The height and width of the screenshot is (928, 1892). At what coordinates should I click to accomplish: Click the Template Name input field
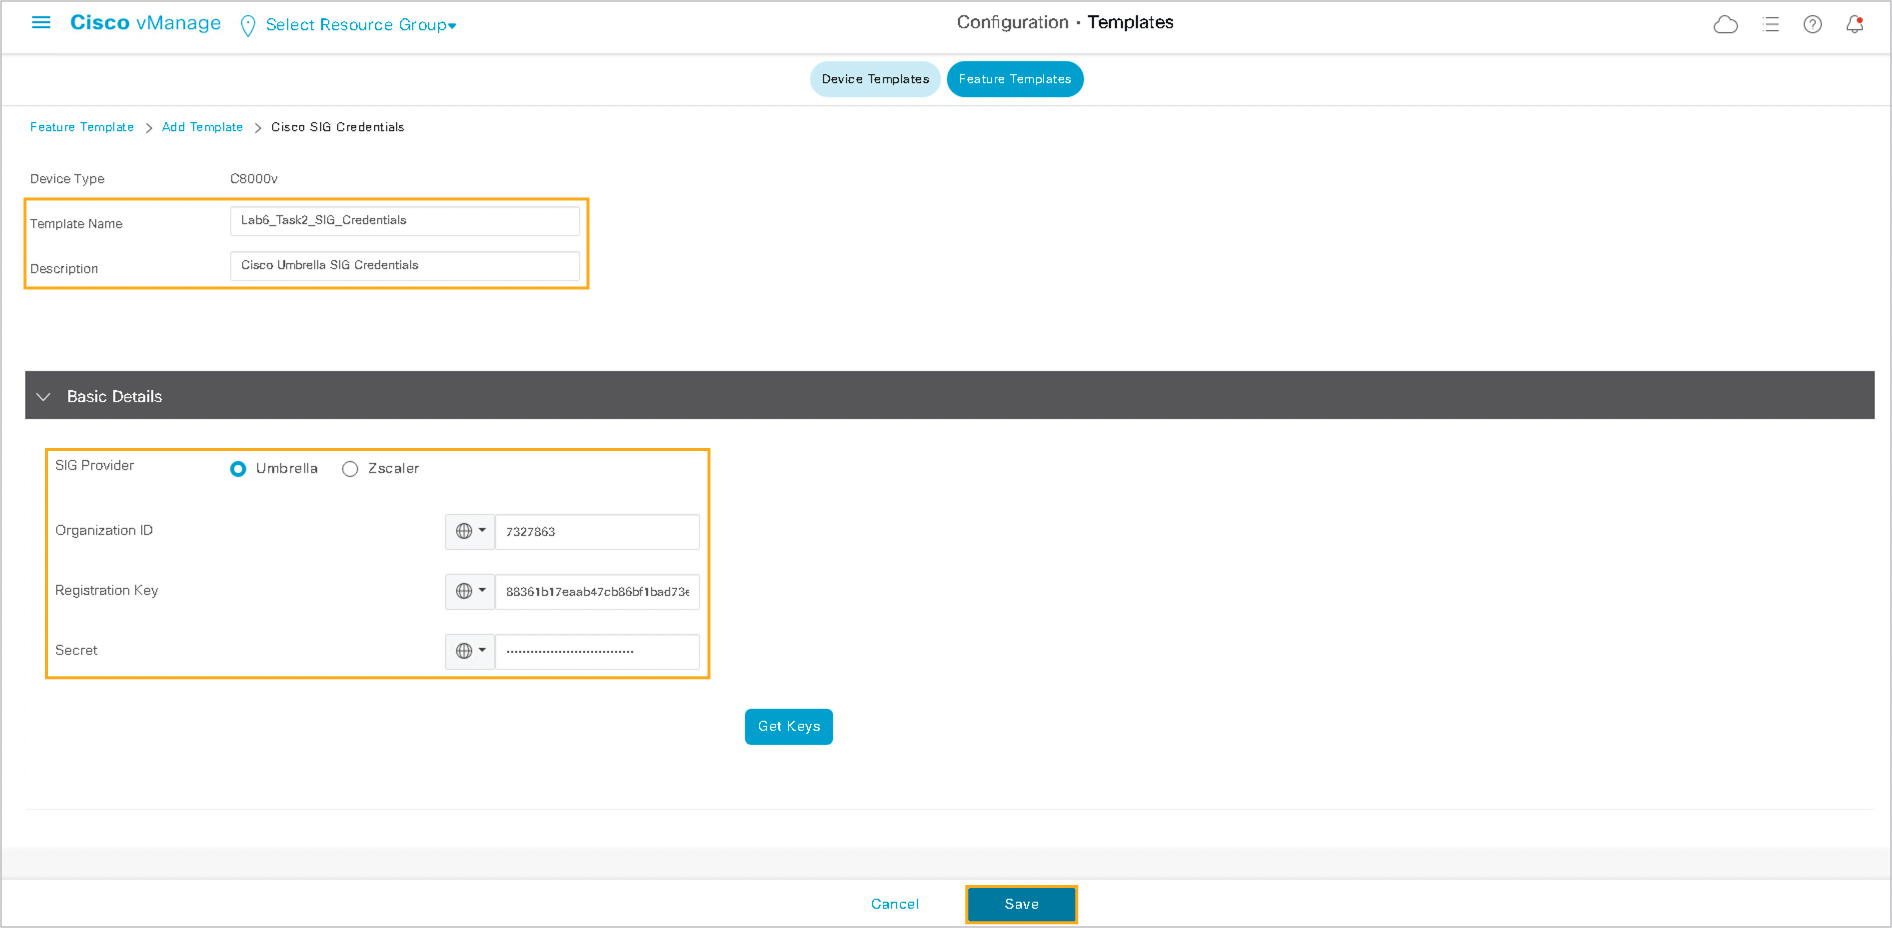tap(405, 221)
